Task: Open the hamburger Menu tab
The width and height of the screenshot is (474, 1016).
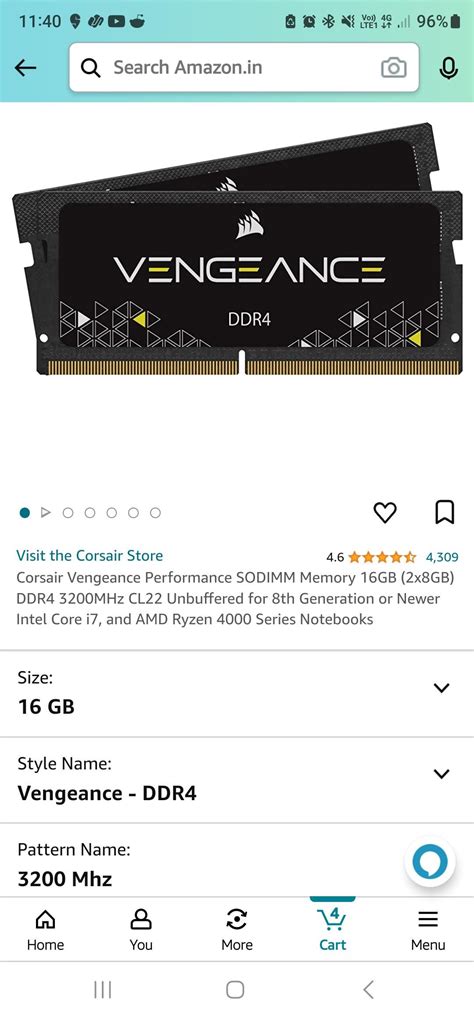Action: click(x=428, y=930)
